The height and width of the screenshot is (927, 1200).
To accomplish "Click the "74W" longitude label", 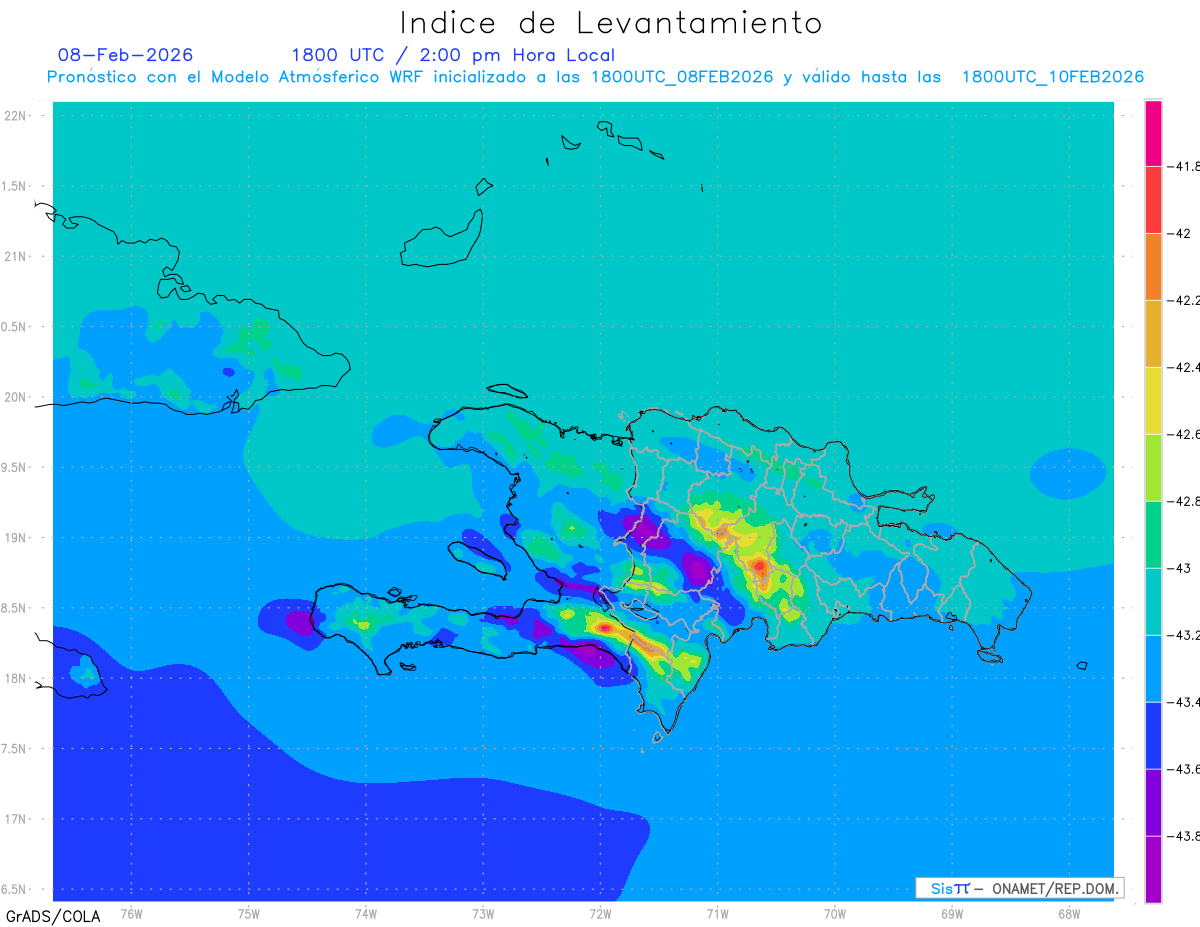I will coord(366,913).
